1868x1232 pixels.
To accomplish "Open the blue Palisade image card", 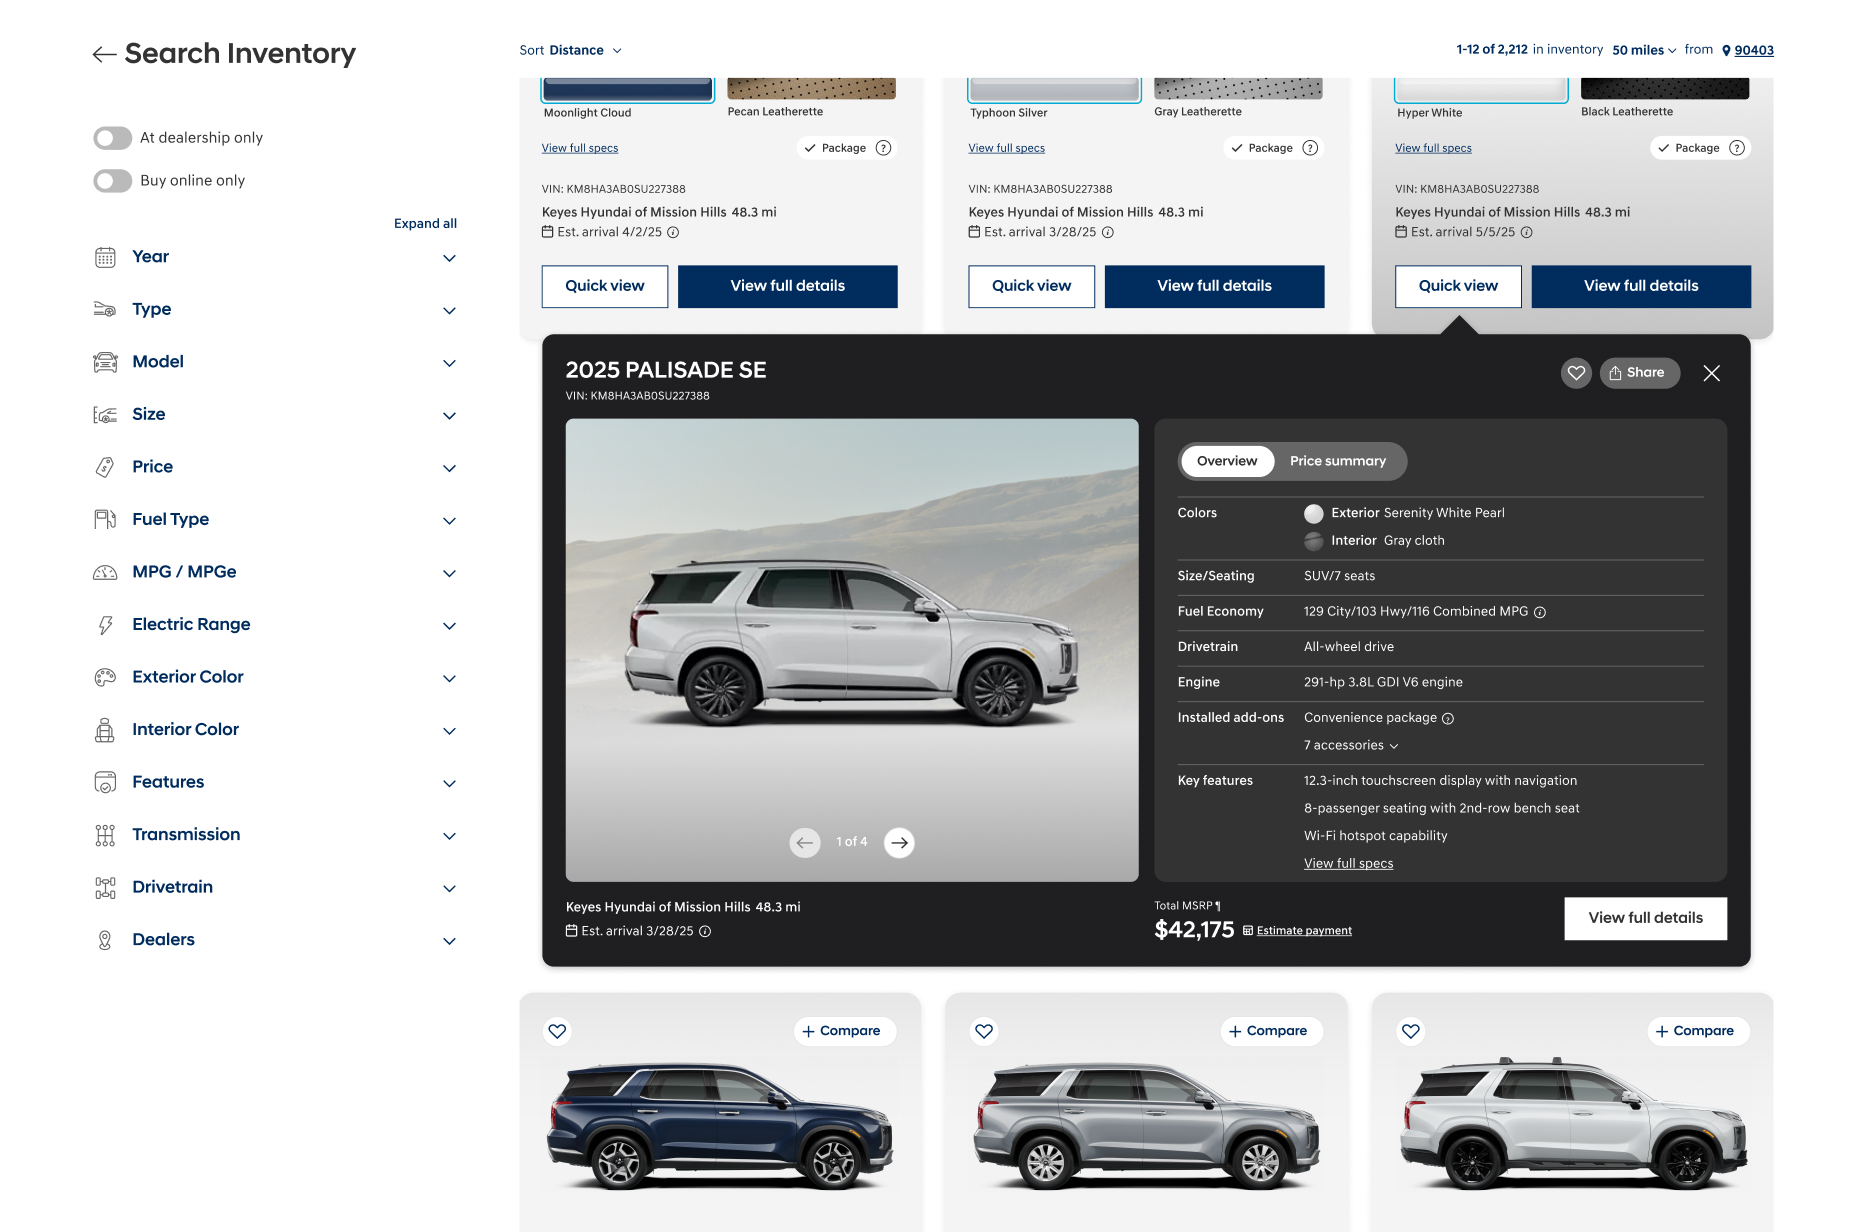I will click(720, 1125).
